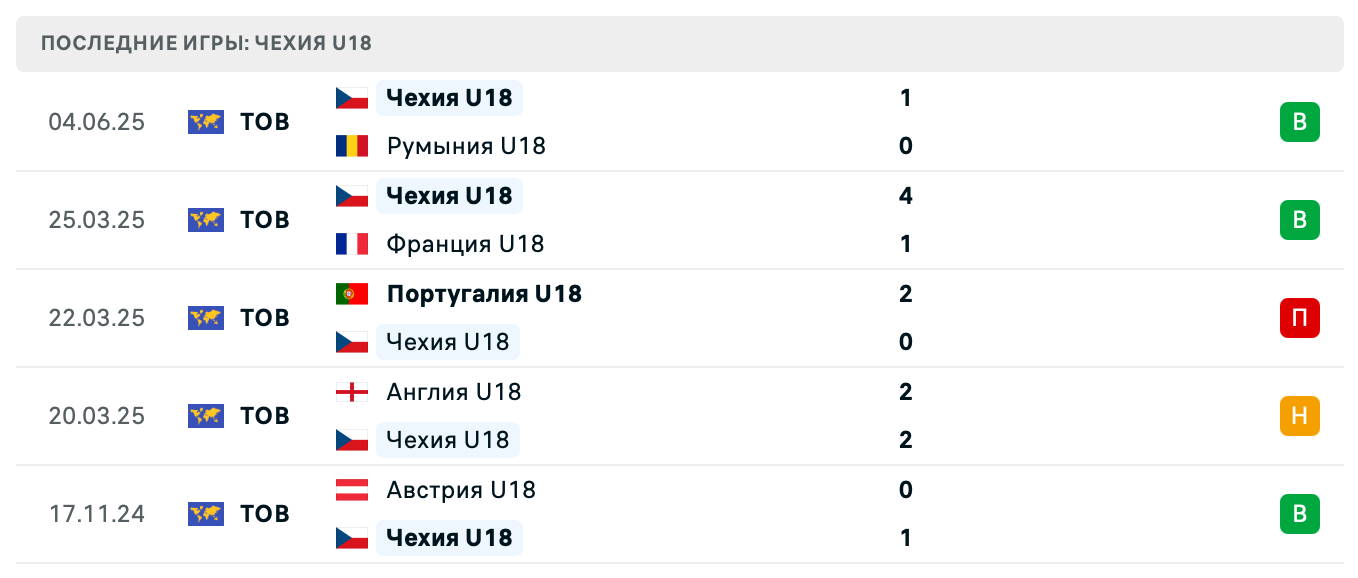The width and height of the screenshot is (1358, 578).
Task: Click the red loss badge for 22.03.25
Action: pyautogui.click(x=1299, y=318)
